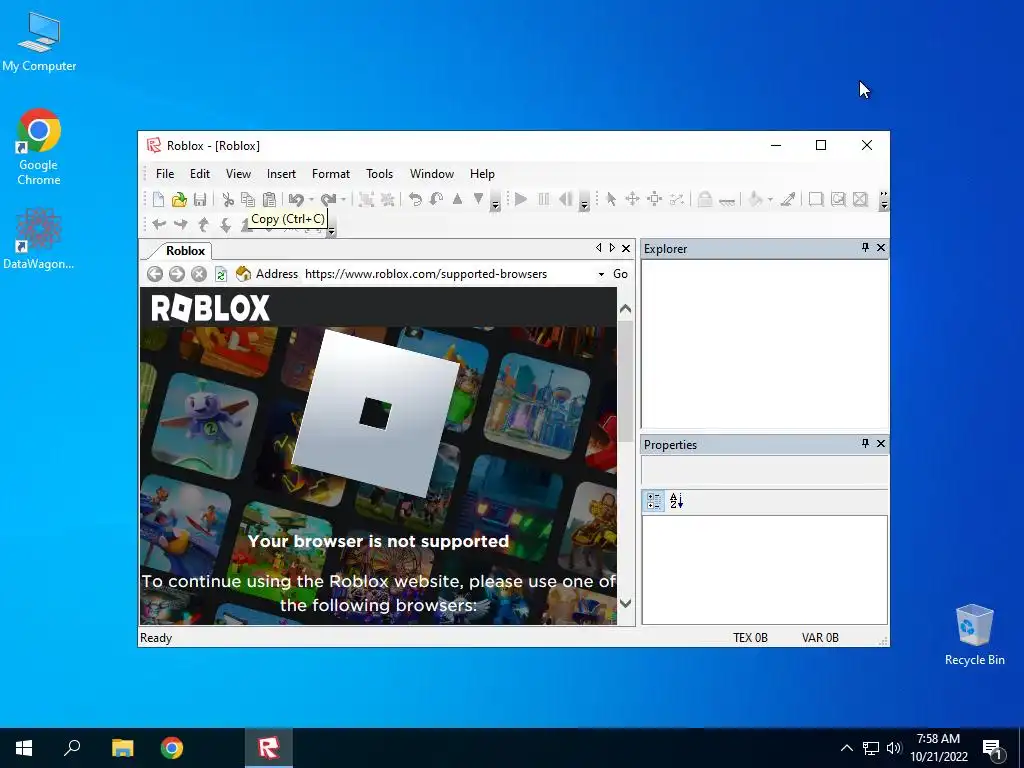Open the View menu
The image size is (1024, 768).
238,174
